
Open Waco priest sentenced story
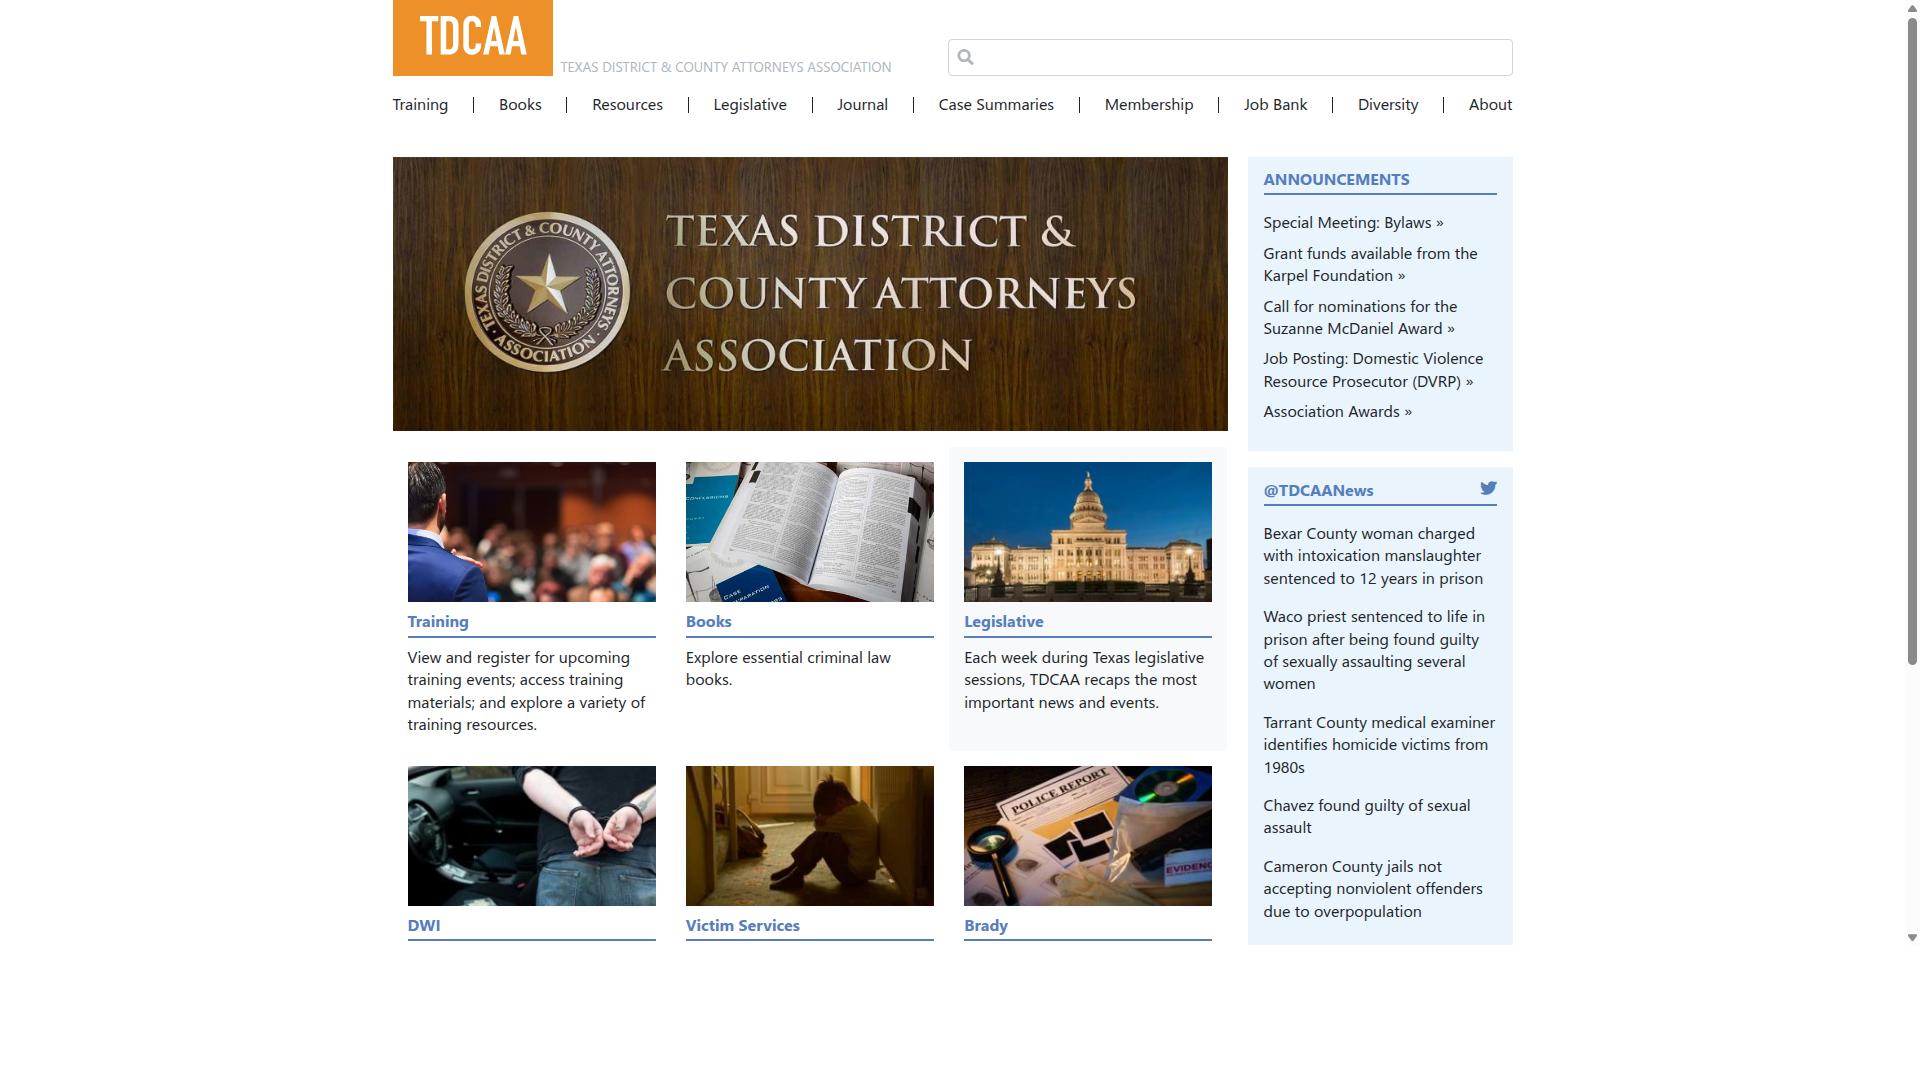click(1374, 650)
